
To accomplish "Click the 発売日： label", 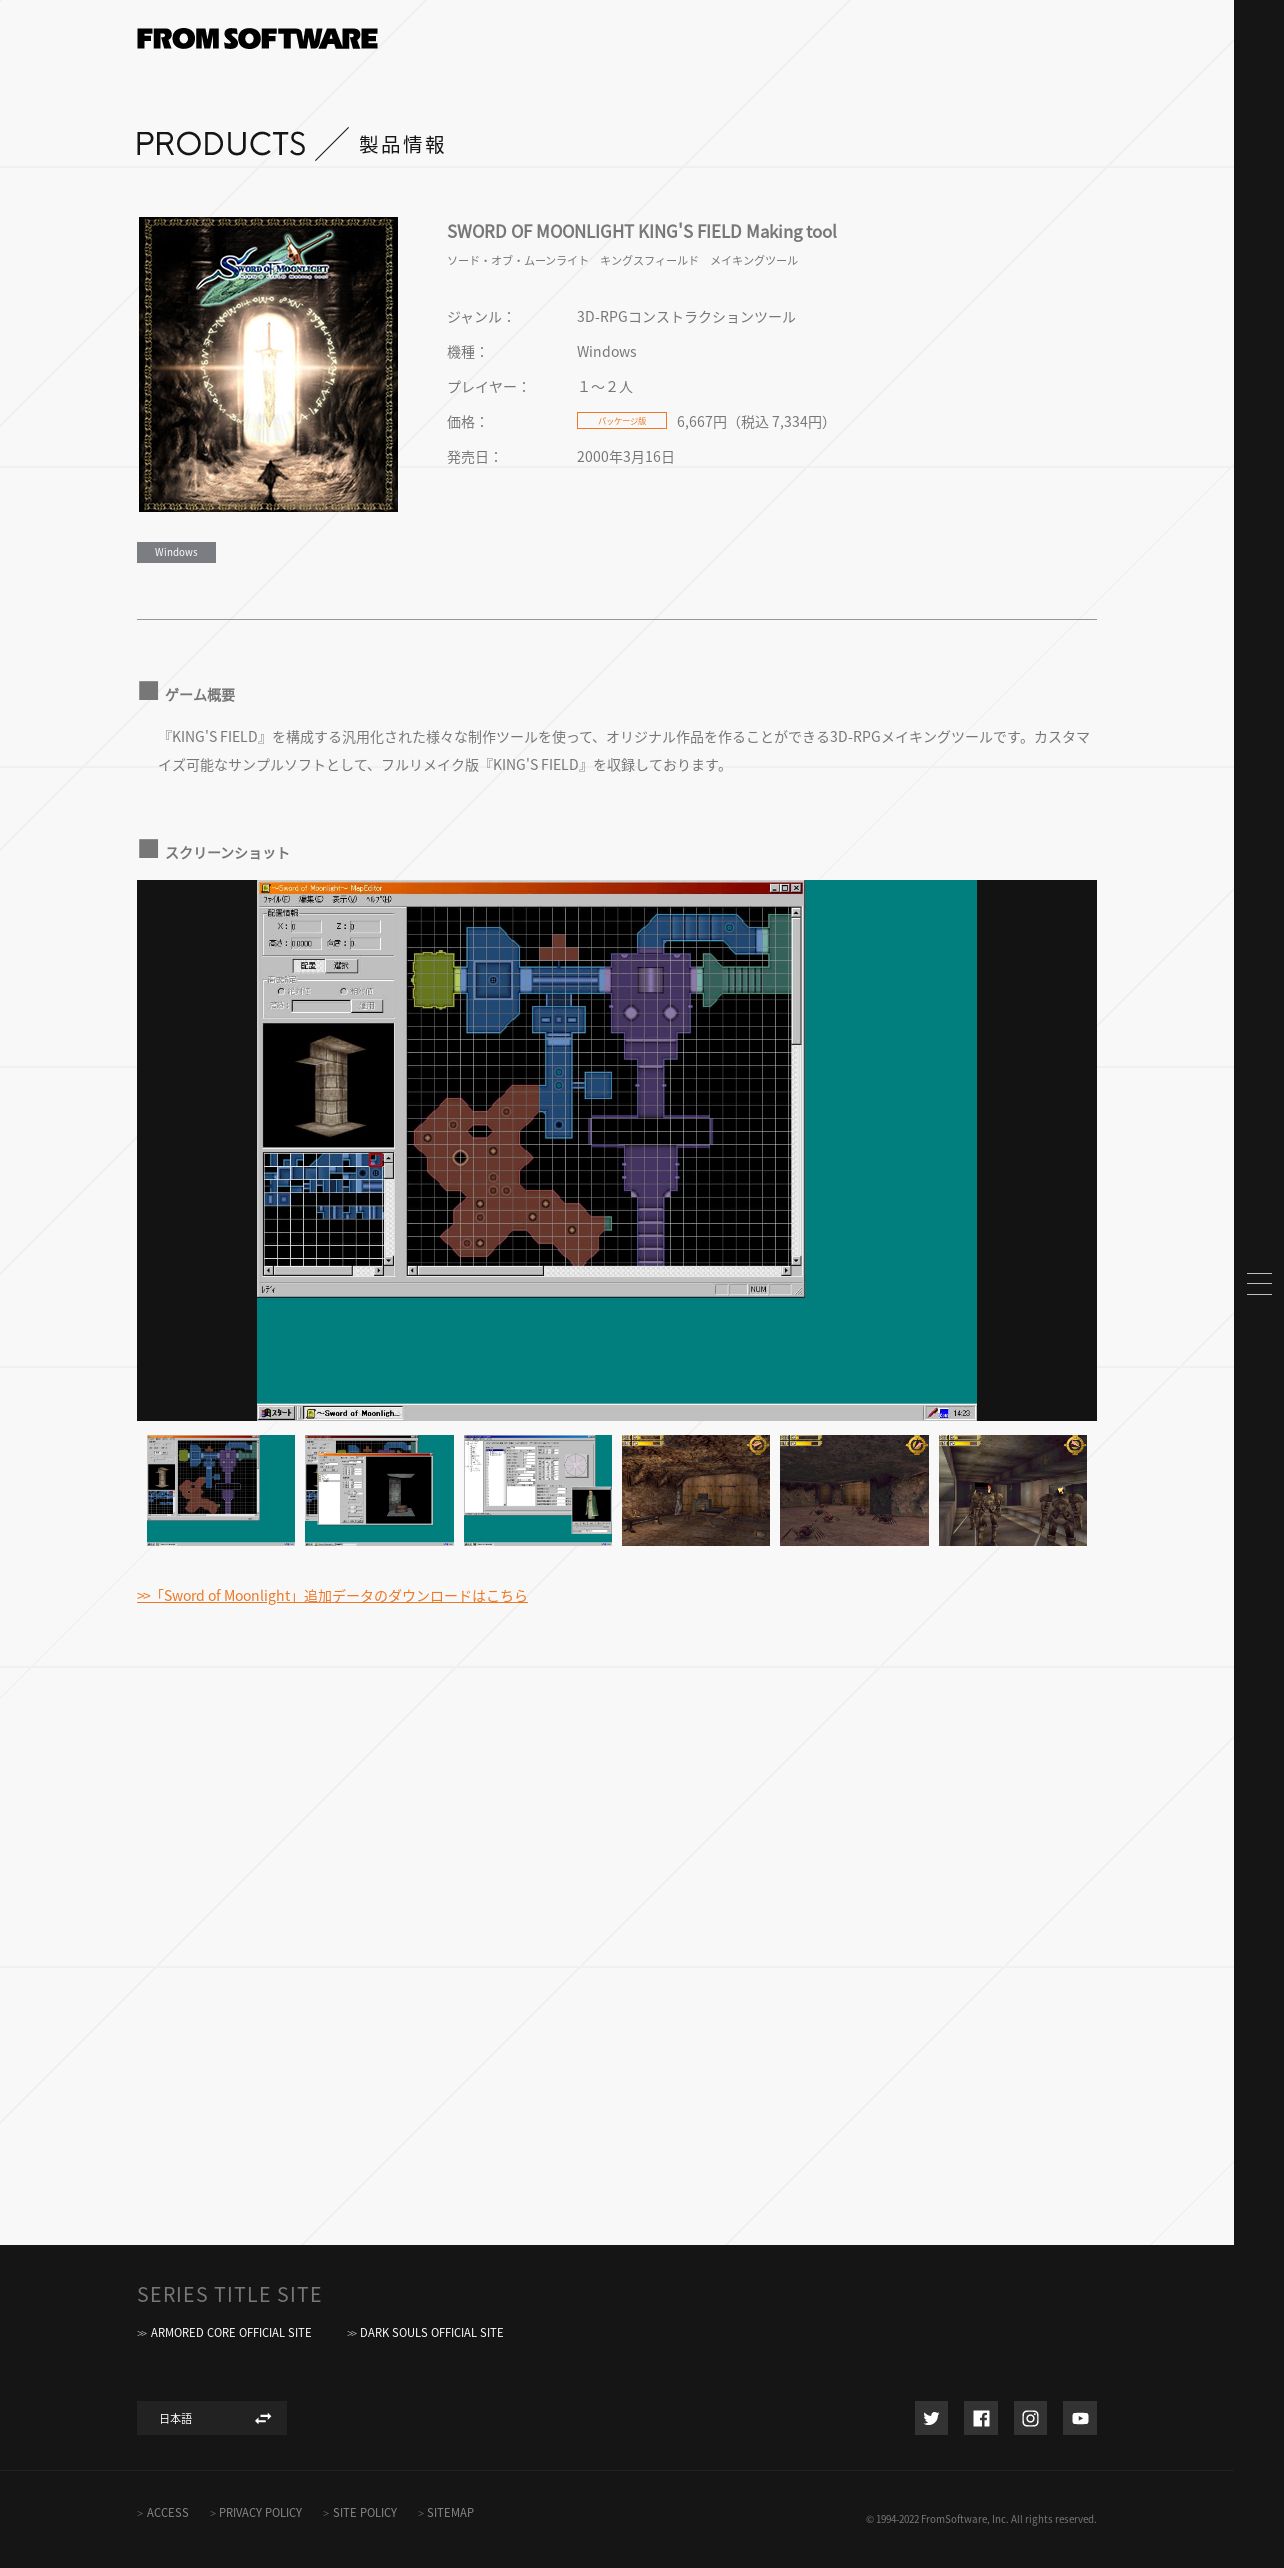I will pos(475,457).
